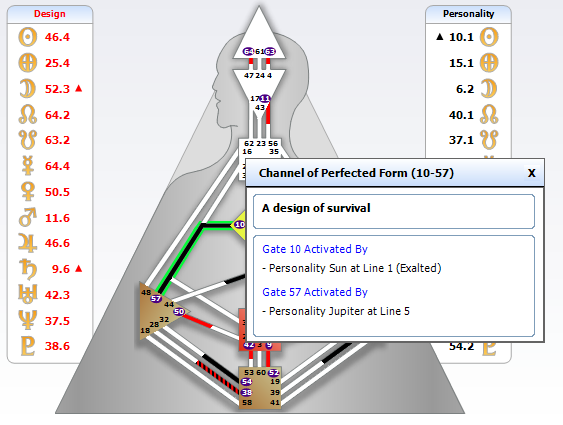Click the Design Moon icon at 52.3
Viewport: 563px width, 425px height.
click(x=28, y=89)
